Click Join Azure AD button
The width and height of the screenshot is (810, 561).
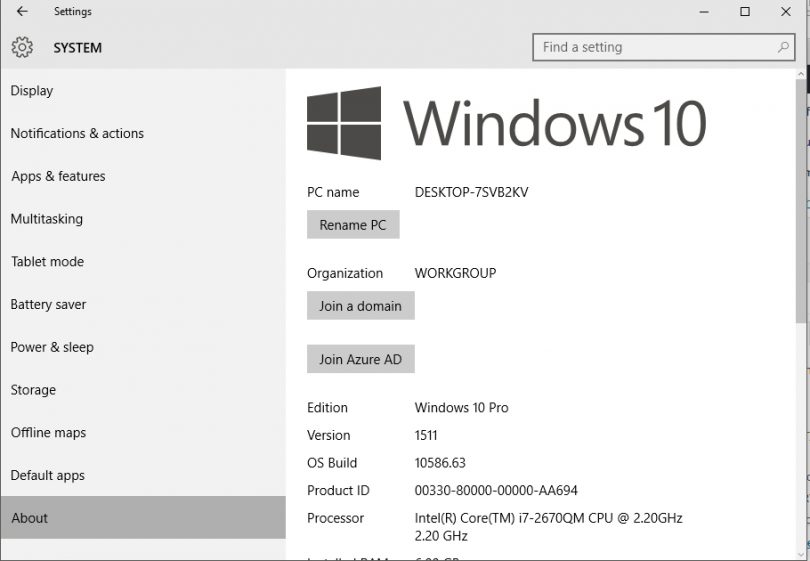tap(360, 359)
